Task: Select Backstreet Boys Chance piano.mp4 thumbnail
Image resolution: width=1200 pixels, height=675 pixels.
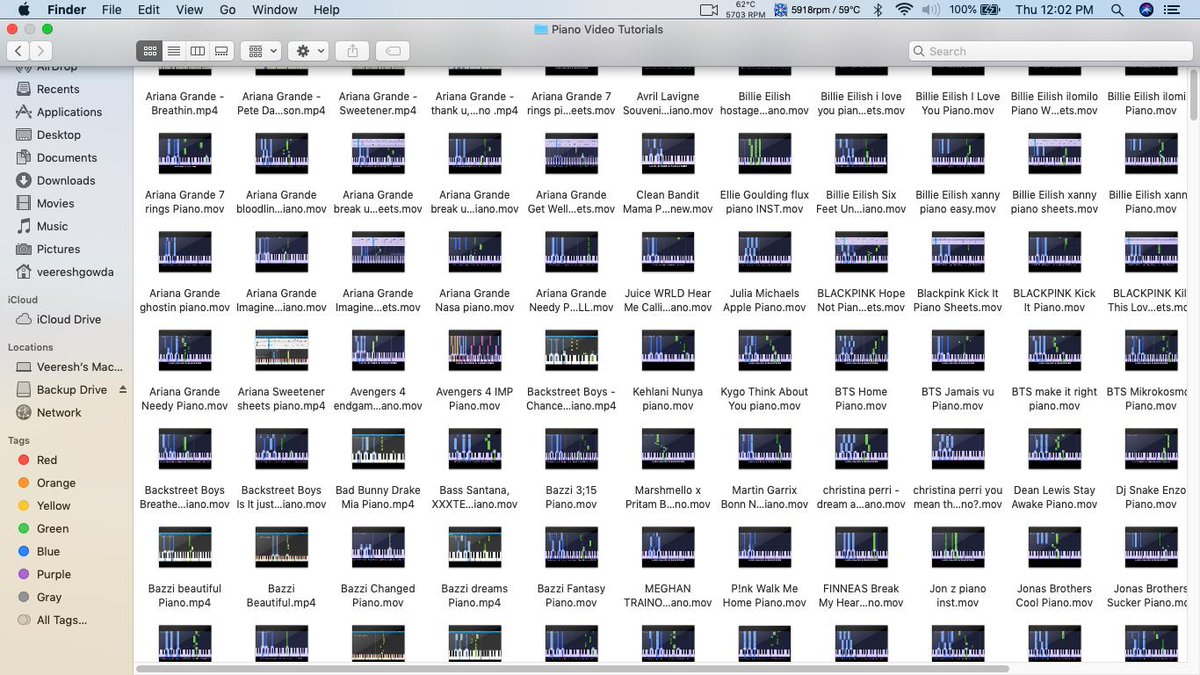Action: click(x=571, y=351)
